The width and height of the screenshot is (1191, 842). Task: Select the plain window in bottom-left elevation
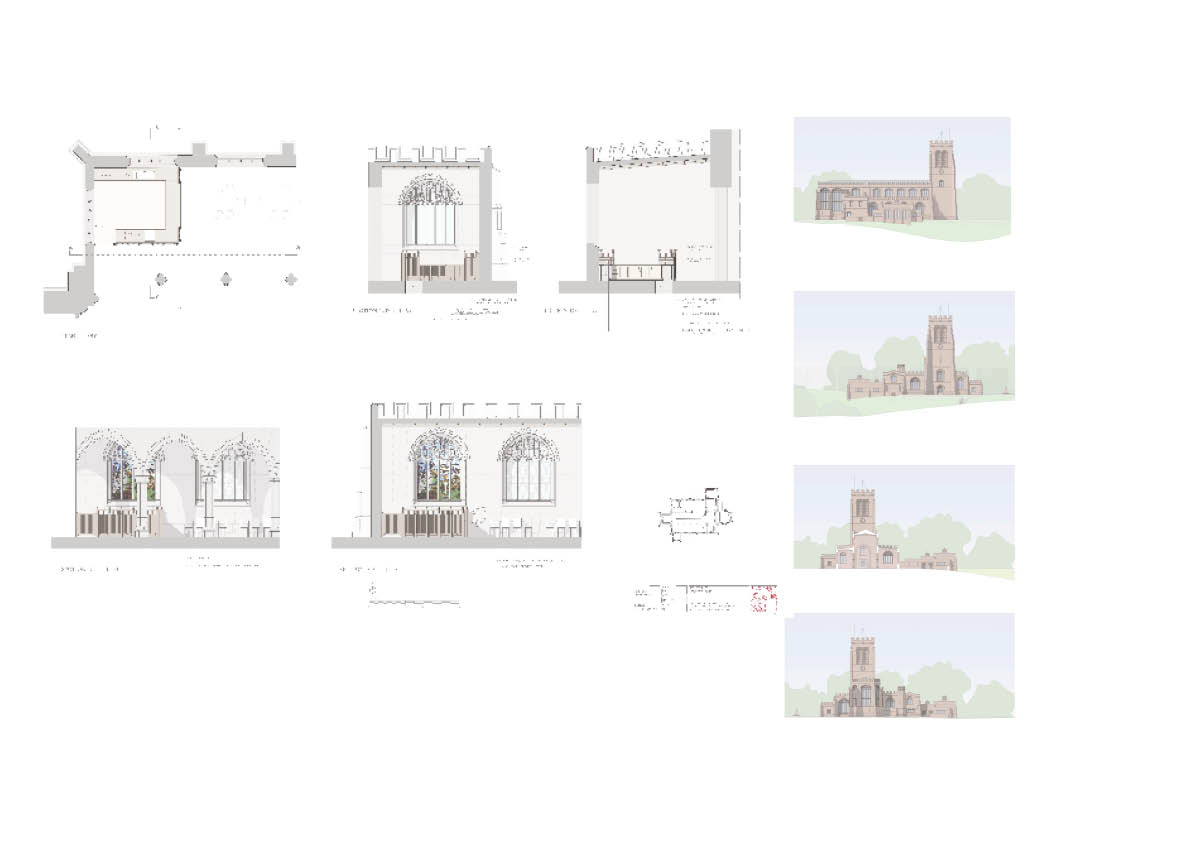[x=231, y=474]
